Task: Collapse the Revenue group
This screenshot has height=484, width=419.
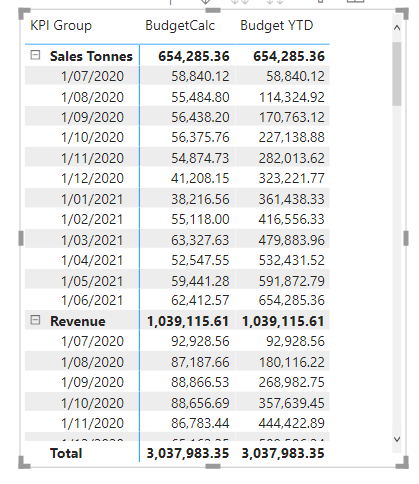Action: 35,320
